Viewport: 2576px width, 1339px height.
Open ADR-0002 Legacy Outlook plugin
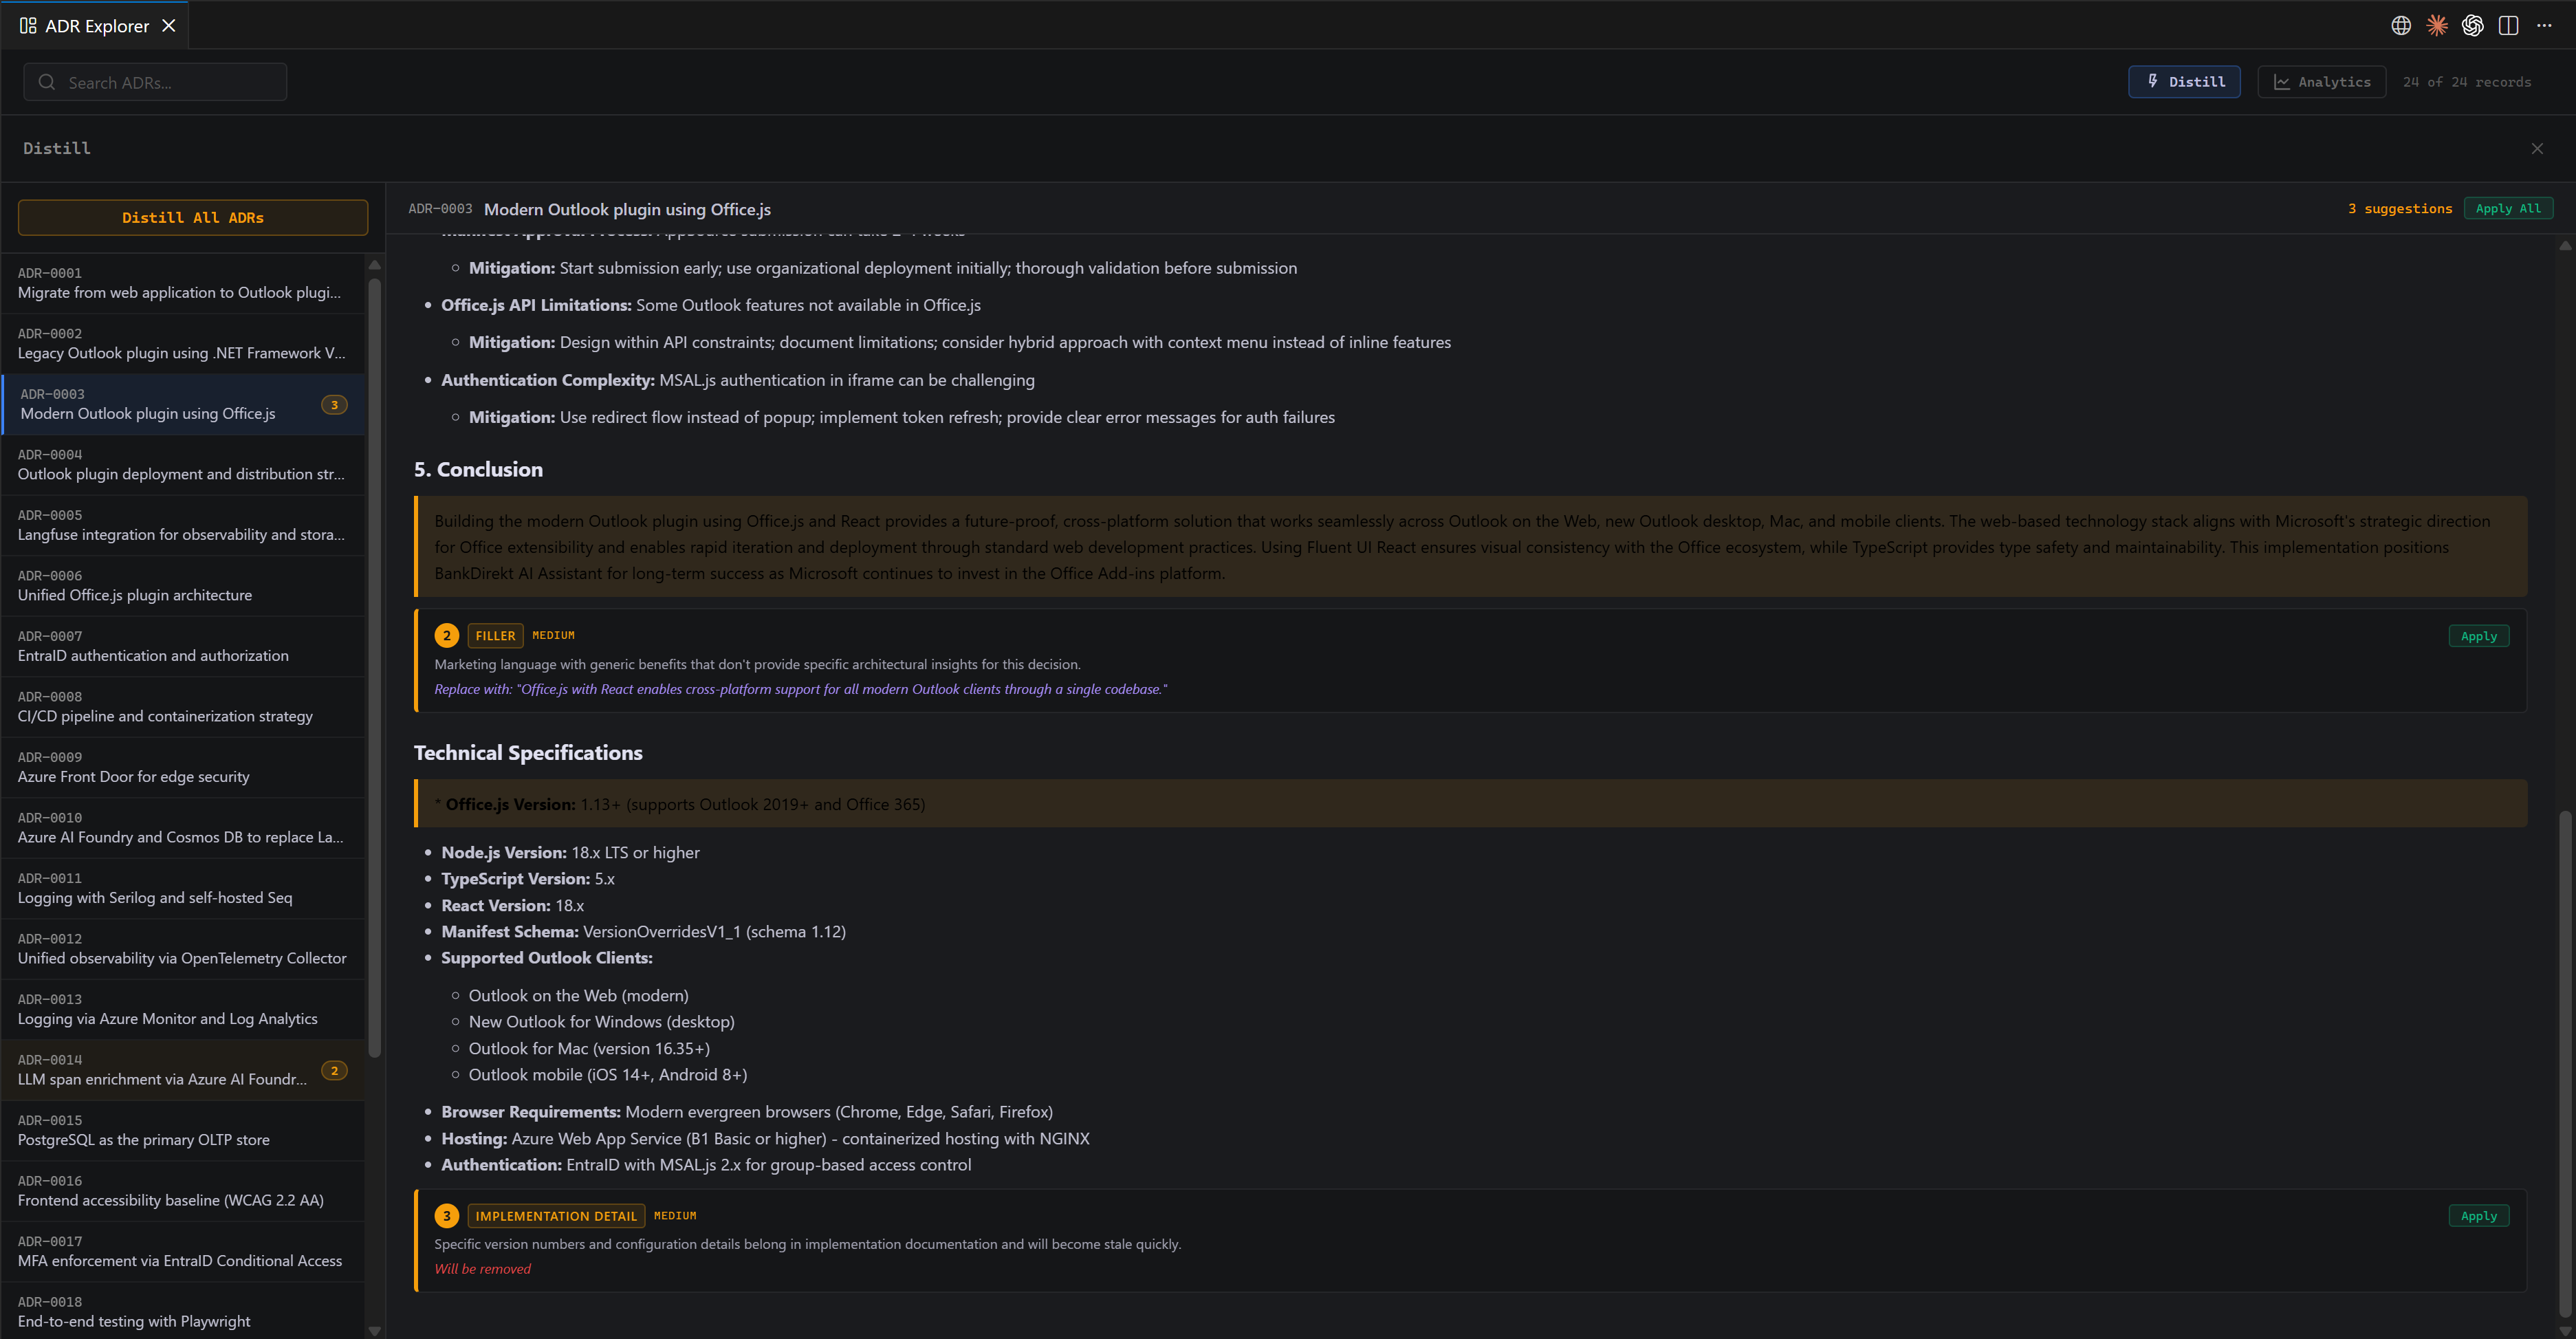pyautogui.click(x=183, y=344)
